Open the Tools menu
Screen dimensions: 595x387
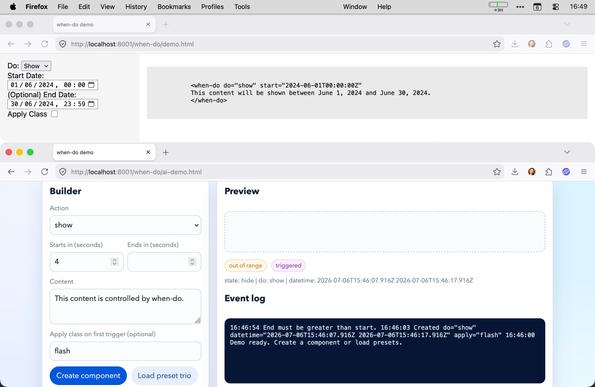pos(242,7)
